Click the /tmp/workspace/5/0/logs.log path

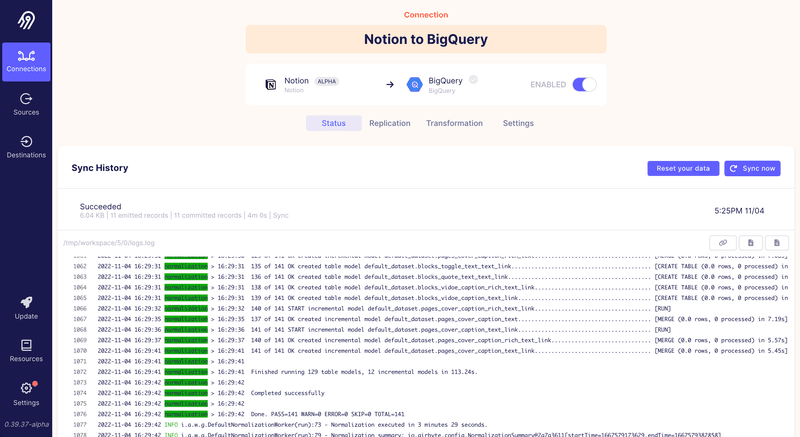click(109, 243)
